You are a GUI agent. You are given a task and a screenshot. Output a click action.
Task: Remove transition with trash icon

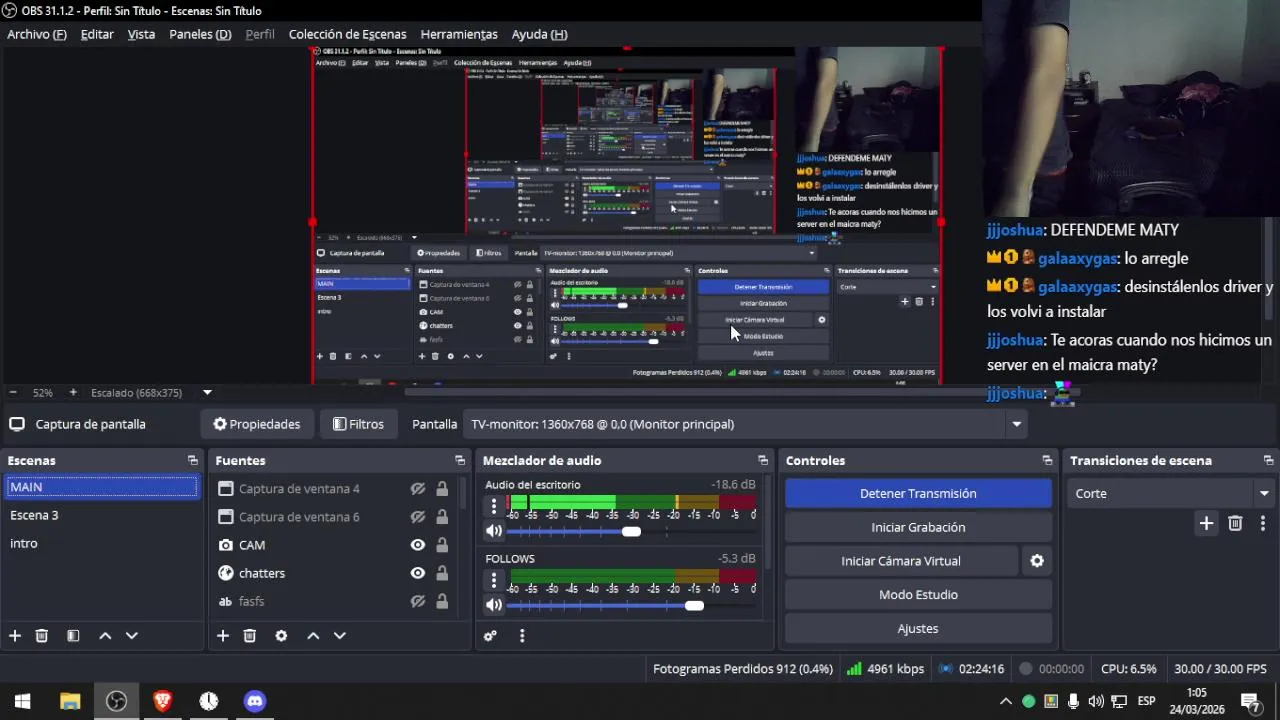(x=1235, y=523)
